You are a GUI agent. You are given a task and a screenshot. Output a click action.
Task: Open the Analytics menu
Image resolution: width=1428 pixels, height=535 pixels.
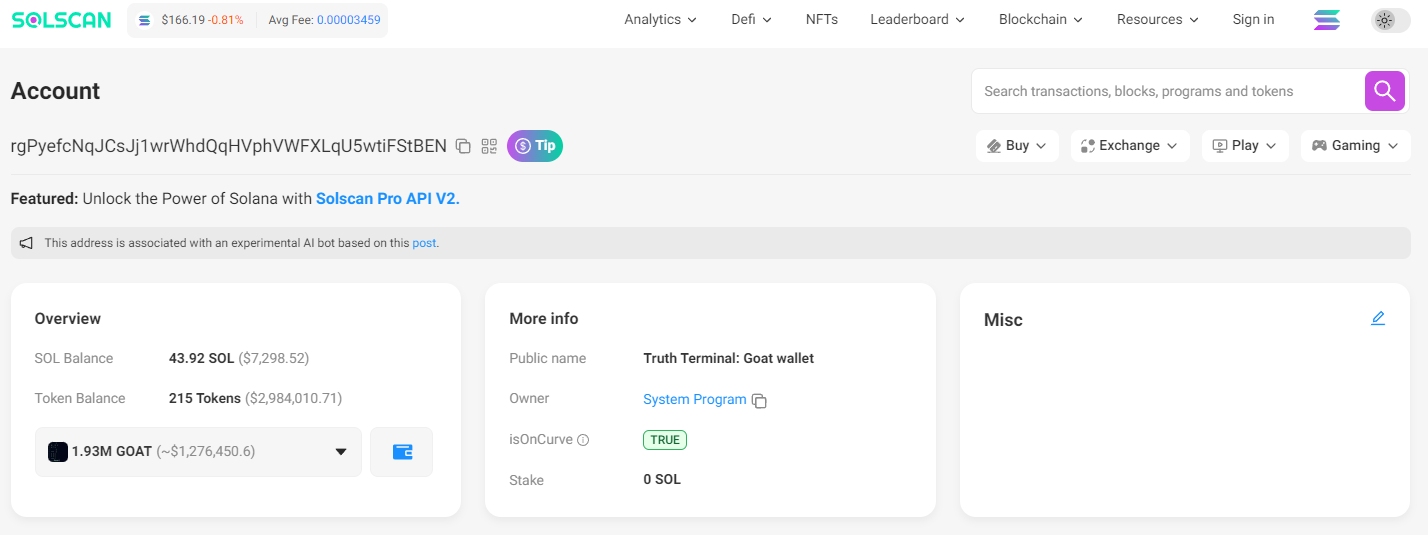(660, 20)
